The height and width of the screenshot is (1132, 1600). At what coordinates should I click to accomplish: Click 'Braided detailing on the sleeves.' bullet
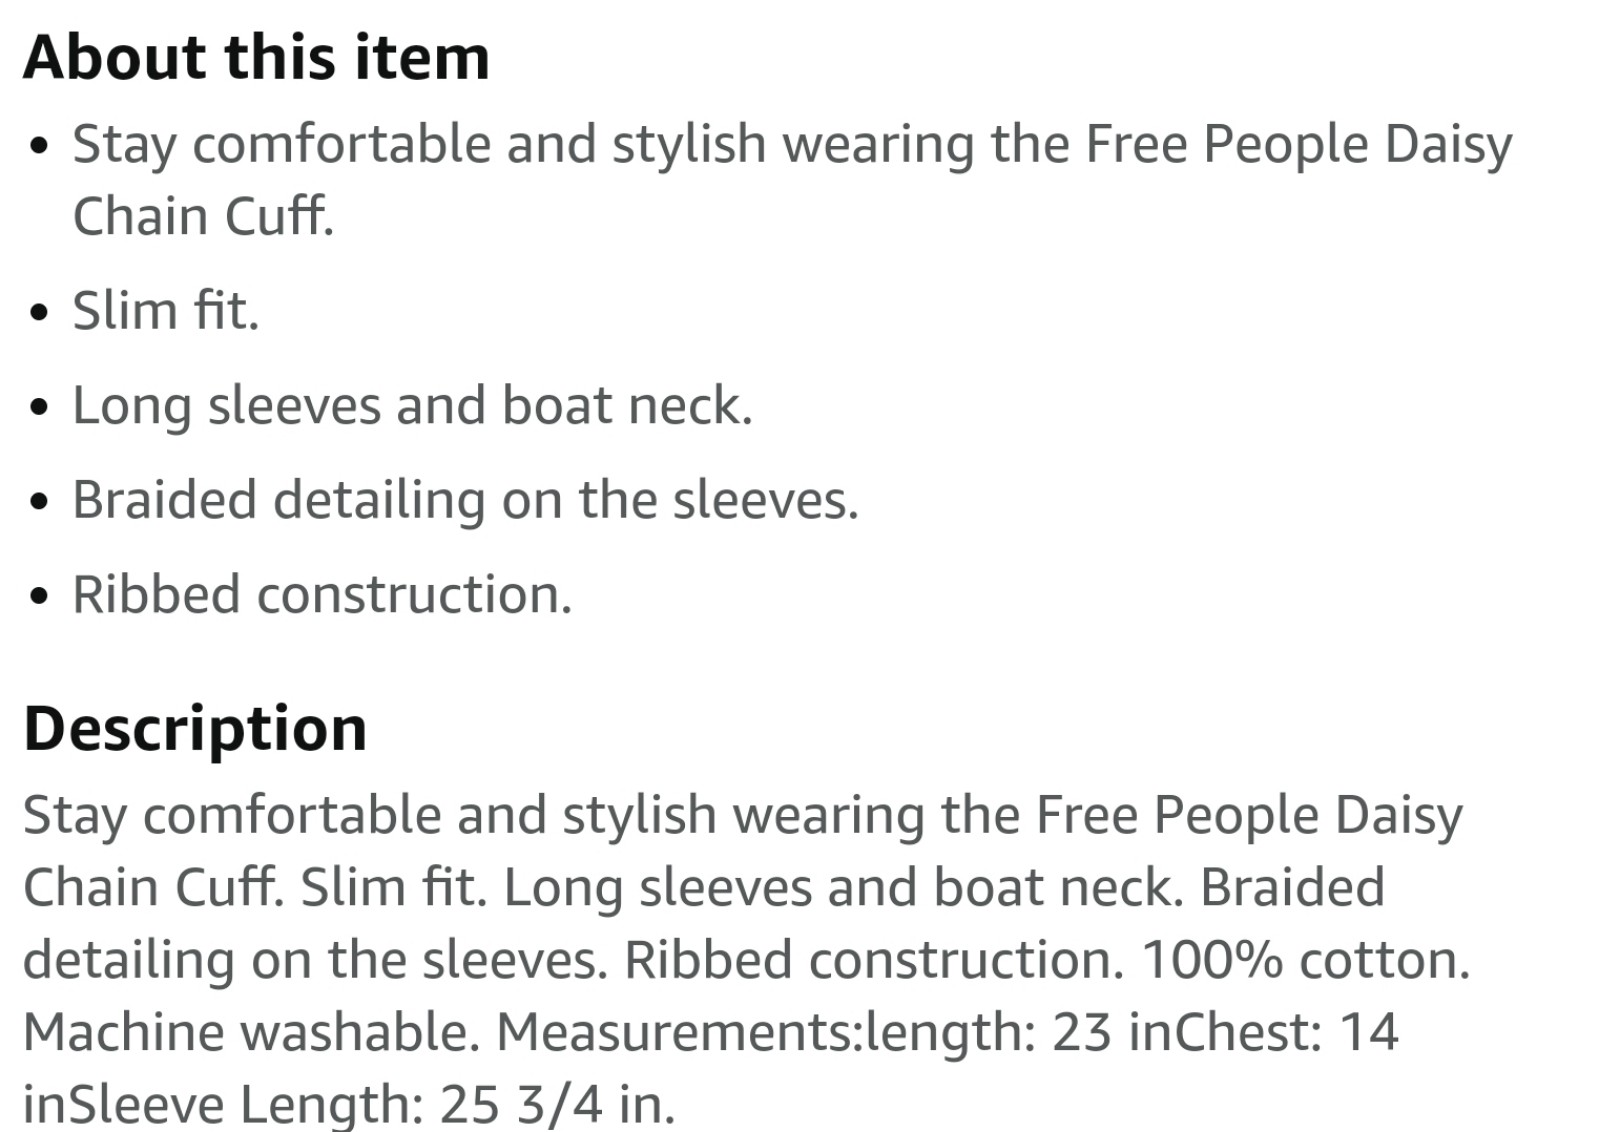click(x=465, y=500)
